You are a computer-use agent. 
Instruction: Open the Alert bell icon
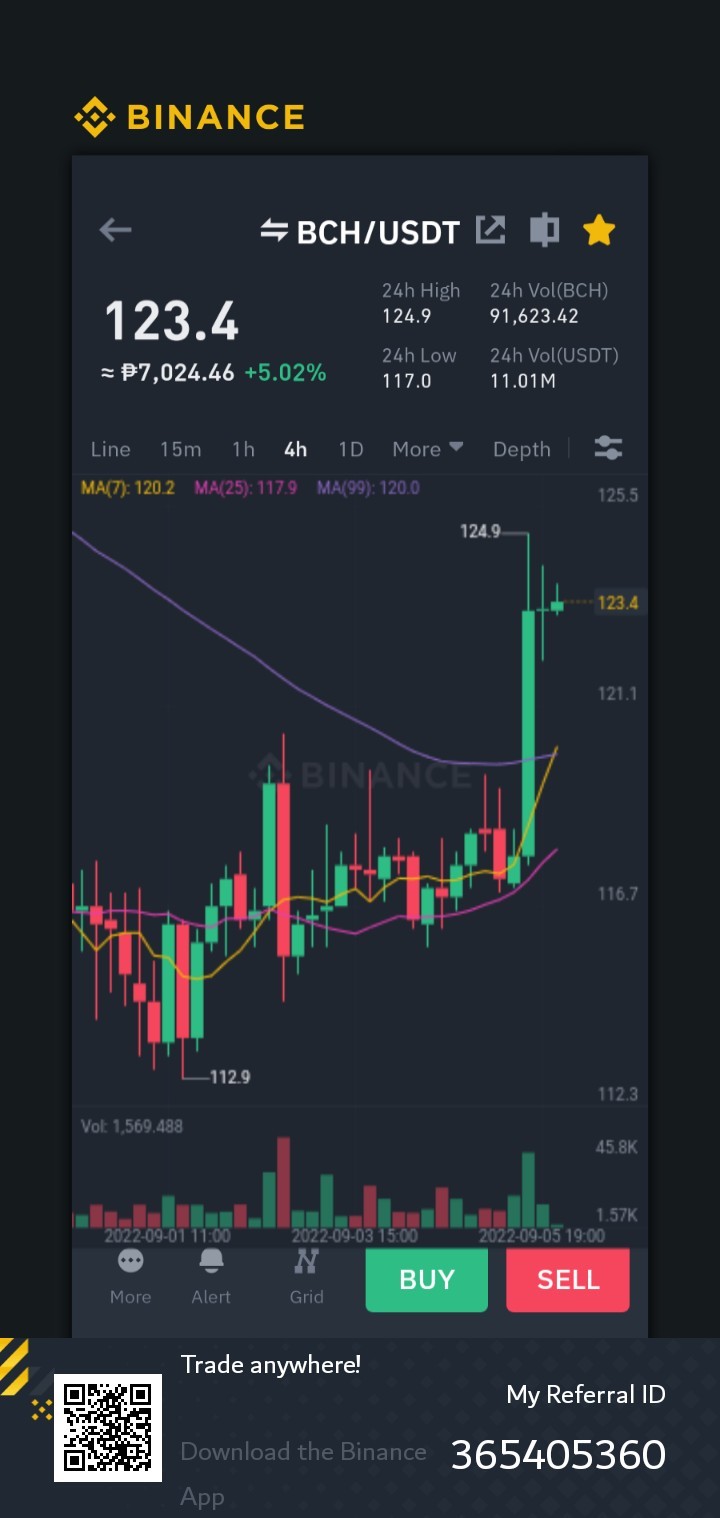click(211, 1261)
